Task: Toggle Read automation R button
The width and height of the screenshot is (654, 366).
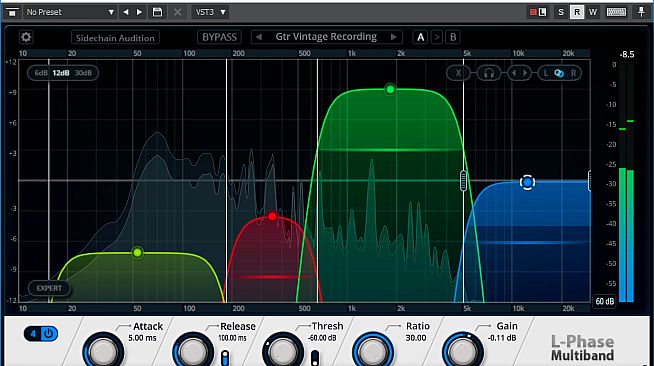Action: coord(577,12)
